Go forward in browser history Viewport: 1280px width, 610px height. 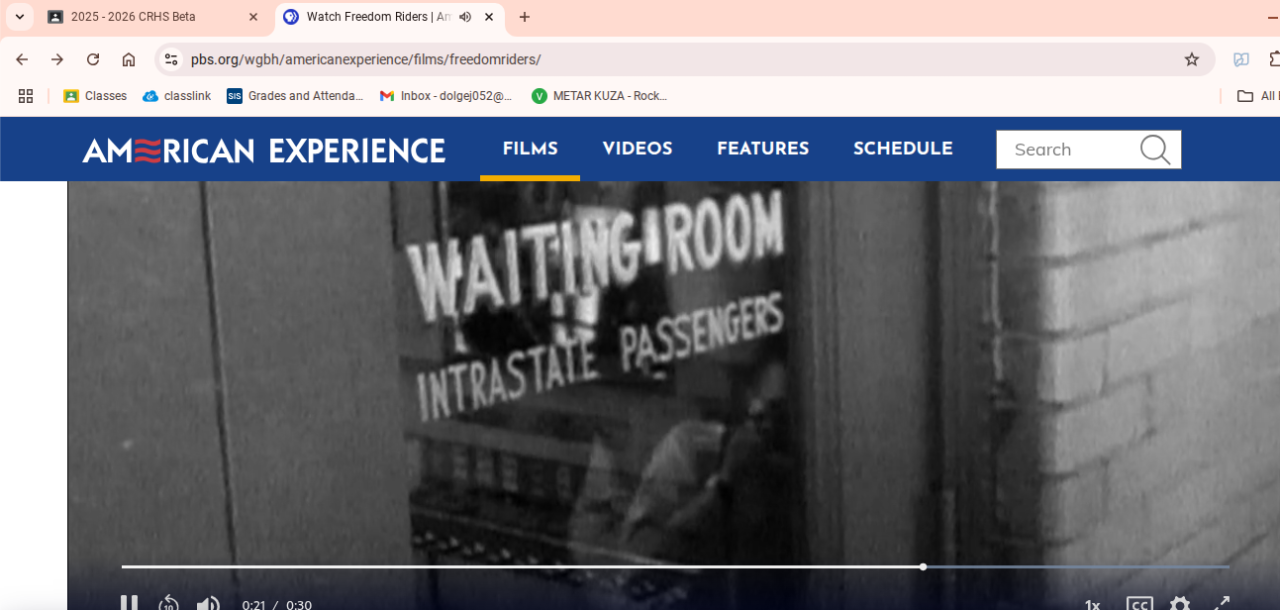click(x=57, y=59)
